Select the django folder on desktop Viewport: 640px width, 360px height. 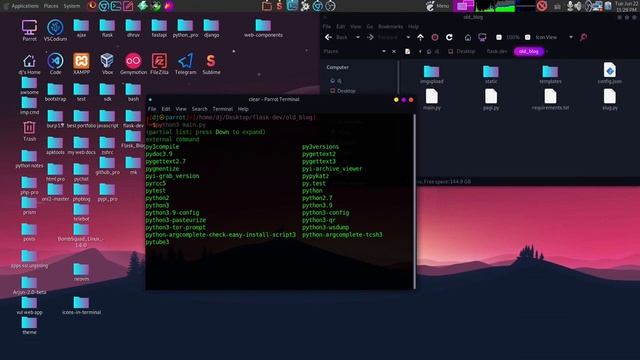[211, 28]
